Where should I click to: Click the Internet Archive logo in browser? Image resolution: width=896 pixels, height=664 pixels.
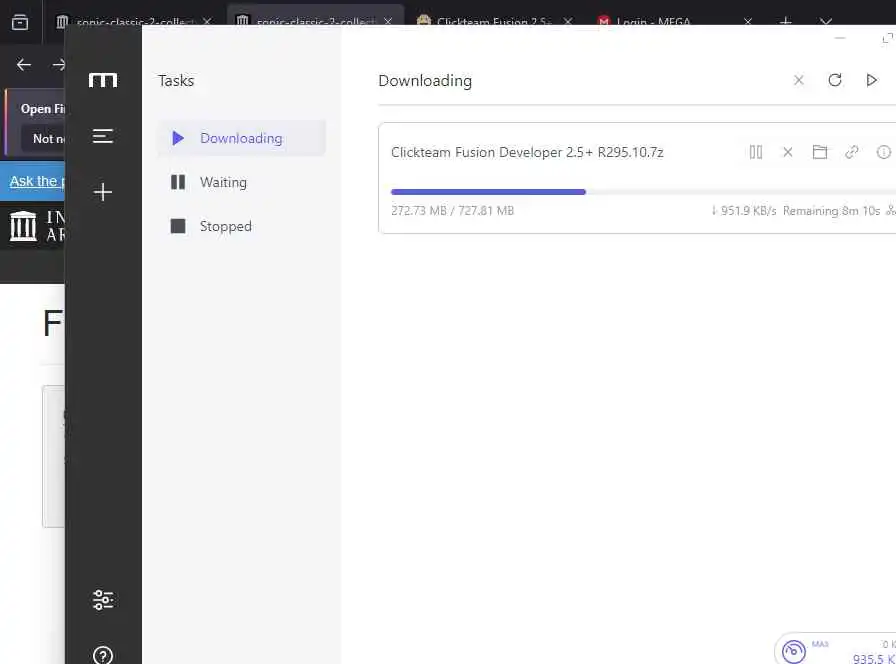tap(37, 226)
